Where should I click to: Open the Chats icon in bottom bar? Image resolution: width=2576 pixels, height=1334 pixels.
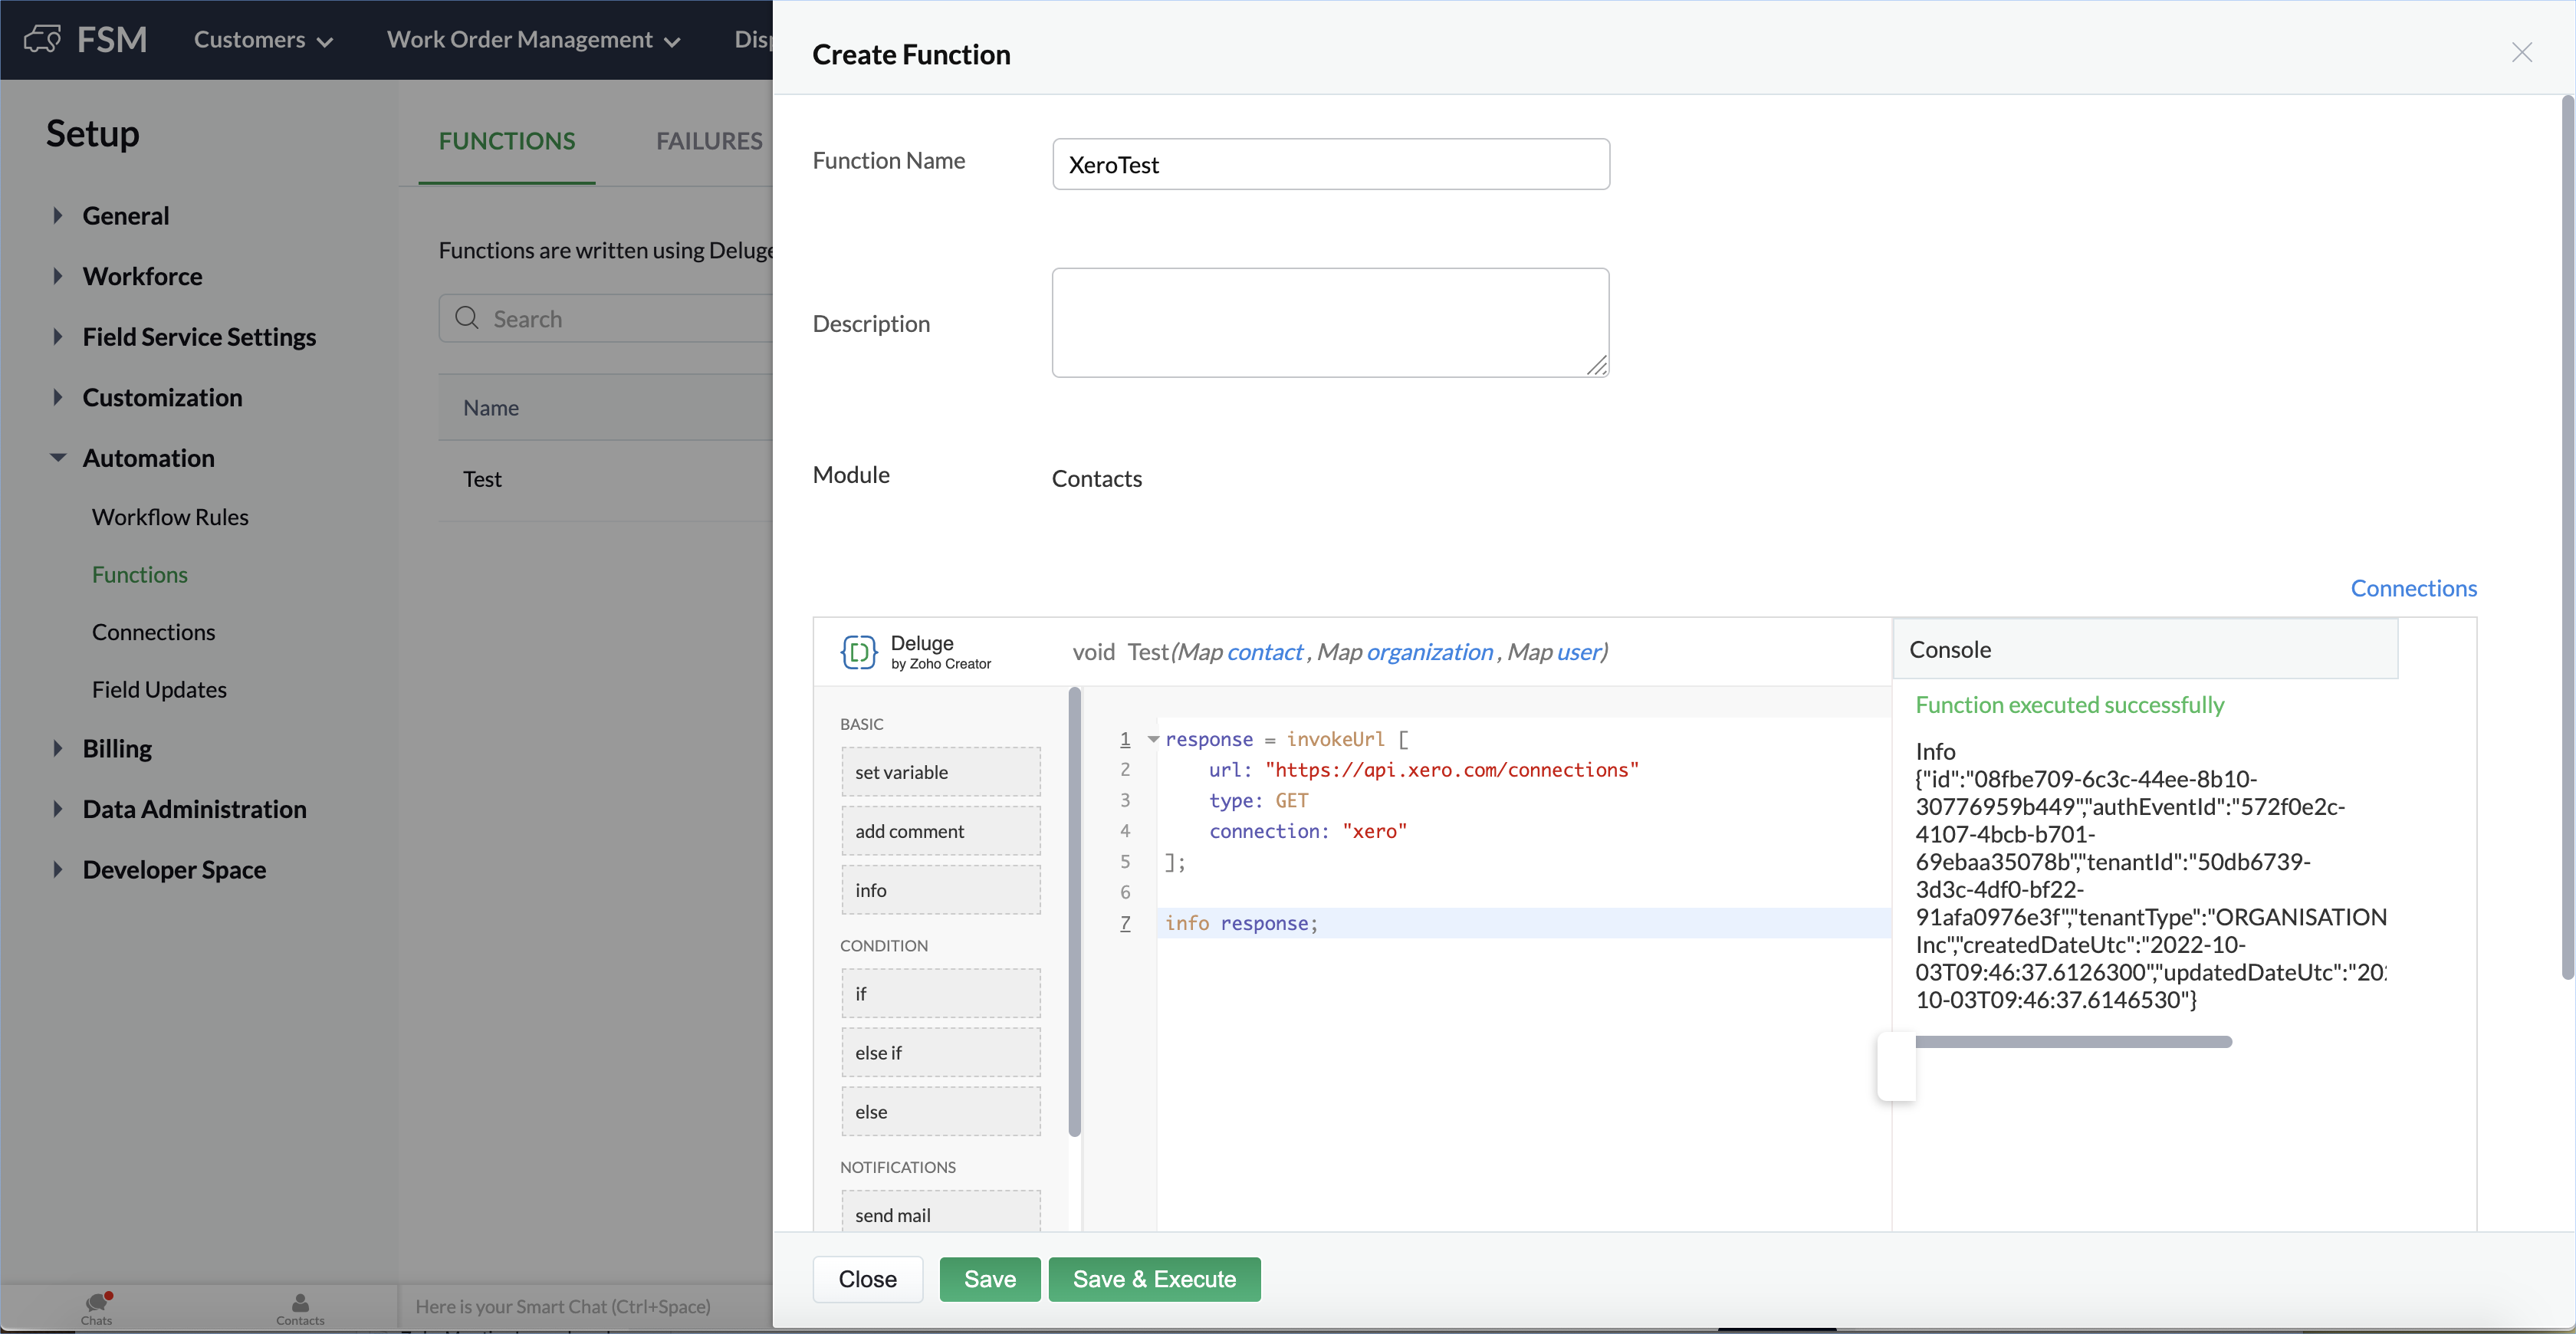click(x=97, y=1307)
